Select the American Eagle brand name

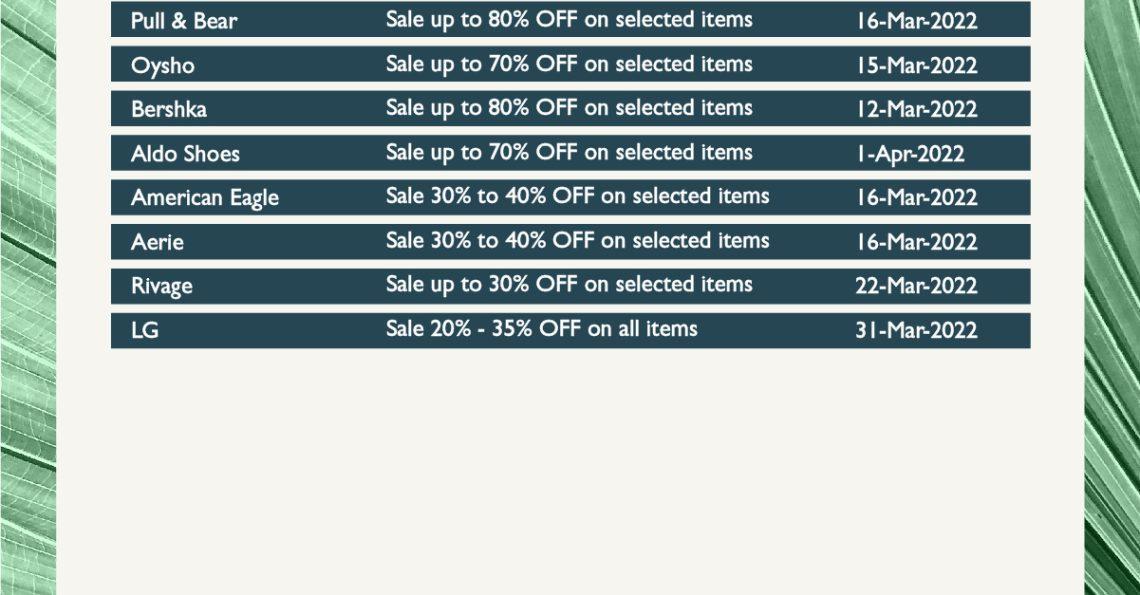(x=205, y=198)
